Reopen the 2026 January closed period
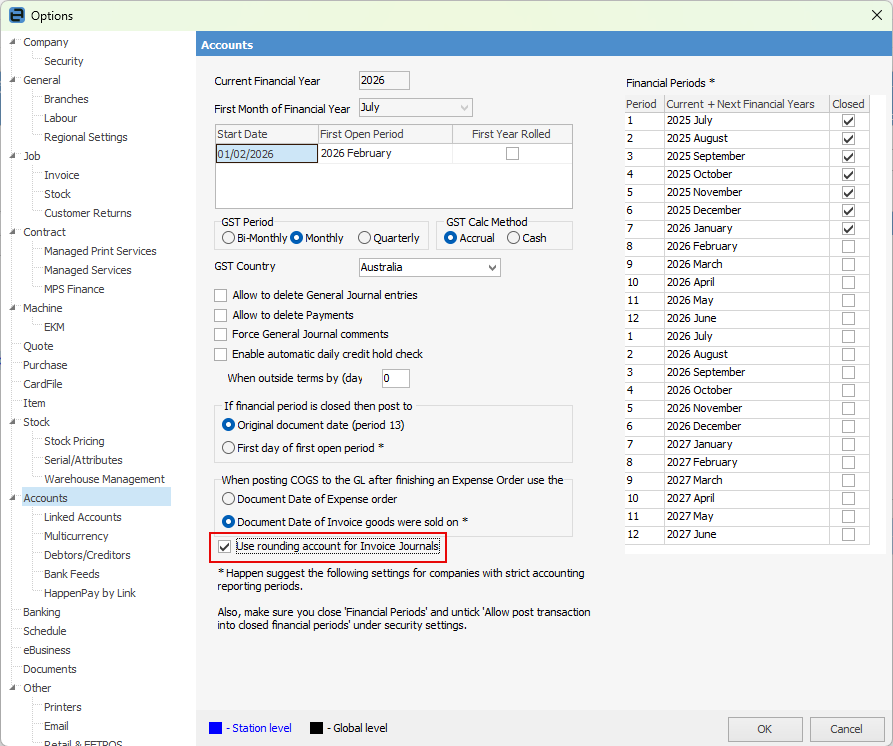 848,228
